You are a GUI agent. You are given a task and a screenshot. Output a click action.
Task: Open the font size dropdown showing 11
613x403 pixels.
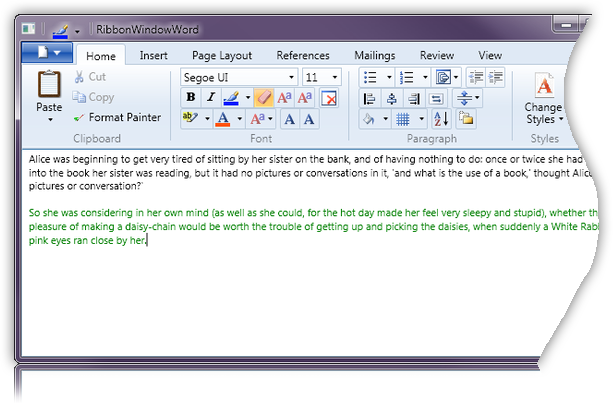[335, 77]
